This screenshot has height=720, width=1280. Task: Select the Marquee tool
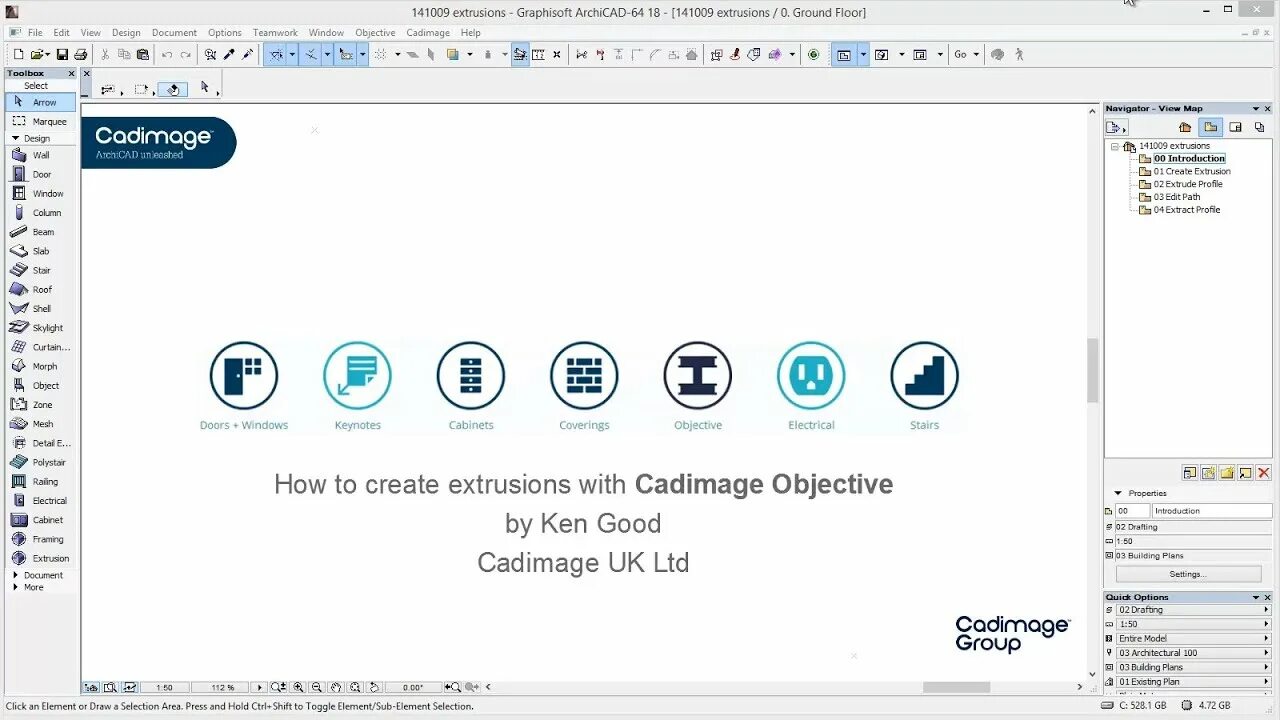(40, 121)
